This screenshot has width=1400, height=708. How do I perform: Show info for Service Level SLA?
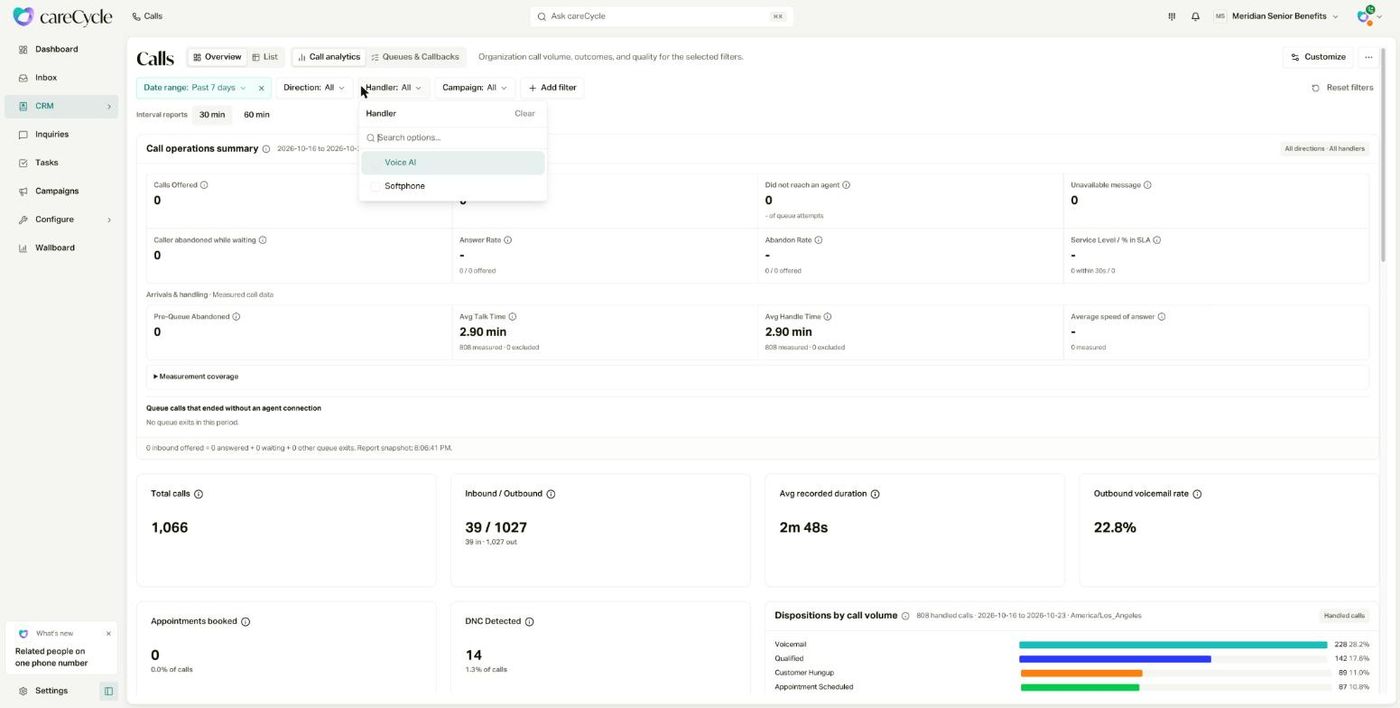(x=1157, y=240)
